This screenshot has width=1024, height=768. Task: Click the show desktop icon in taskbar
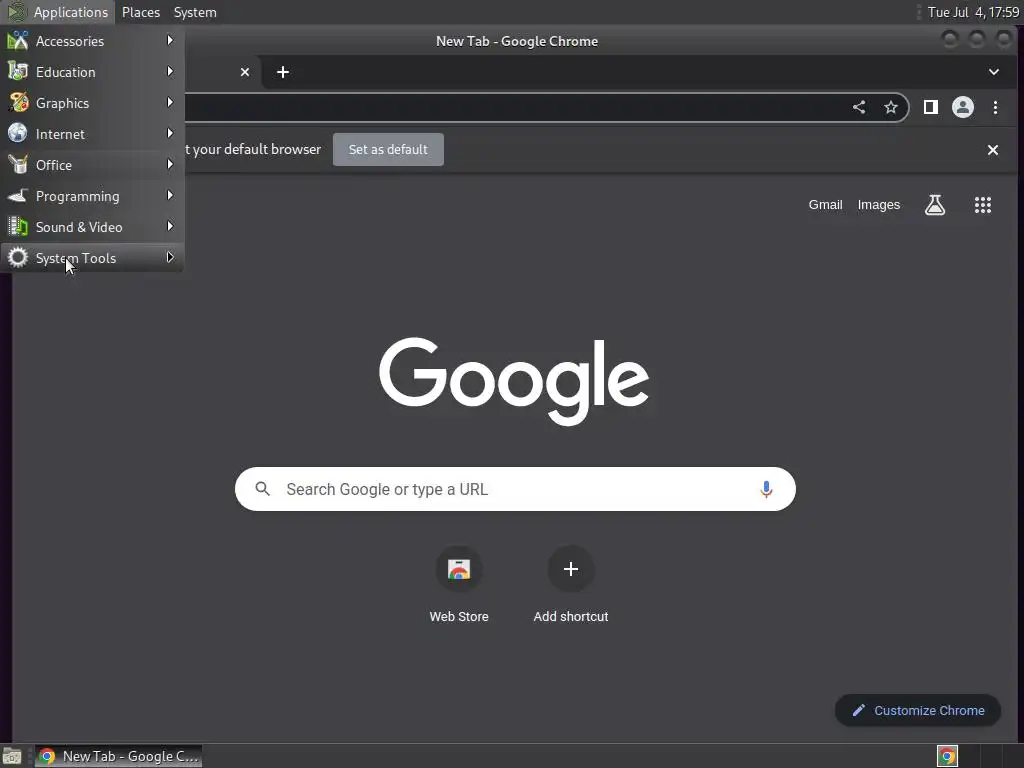pyautogui.click(x=12, y=757)
